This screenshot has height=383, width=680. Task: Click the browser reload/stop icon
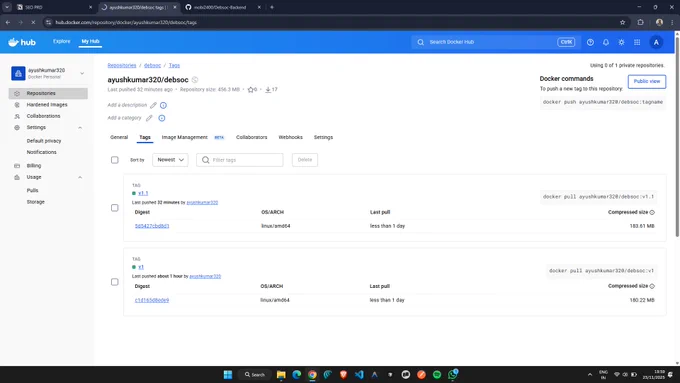click(33, 22)
